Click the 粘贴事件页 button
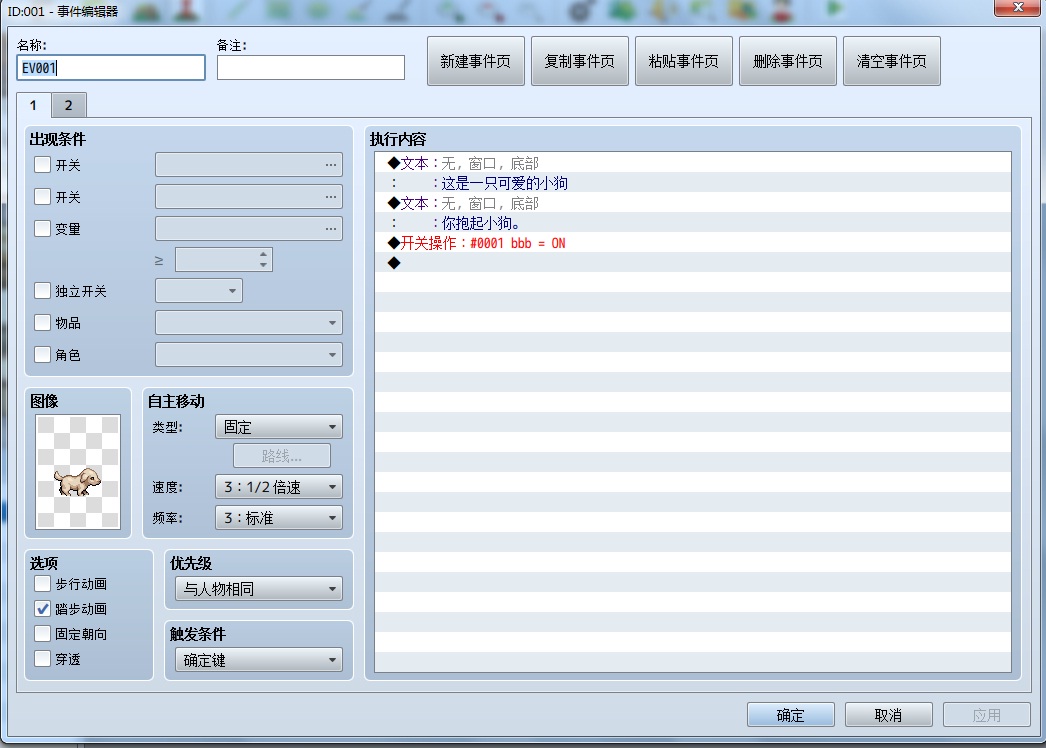This screenshot has width=1046, height=748. pyautogui.click(x=684, y=61)
